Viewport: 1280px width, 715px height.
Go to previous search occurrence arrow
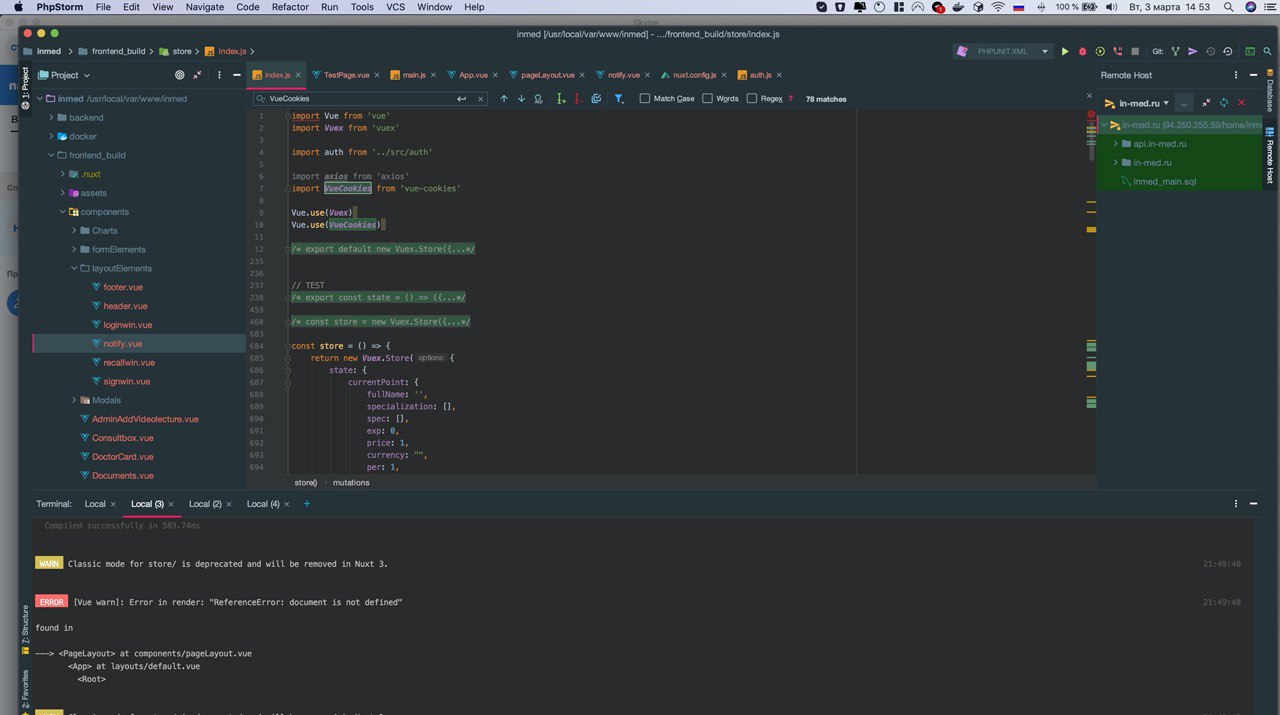[x=504, y=98]
